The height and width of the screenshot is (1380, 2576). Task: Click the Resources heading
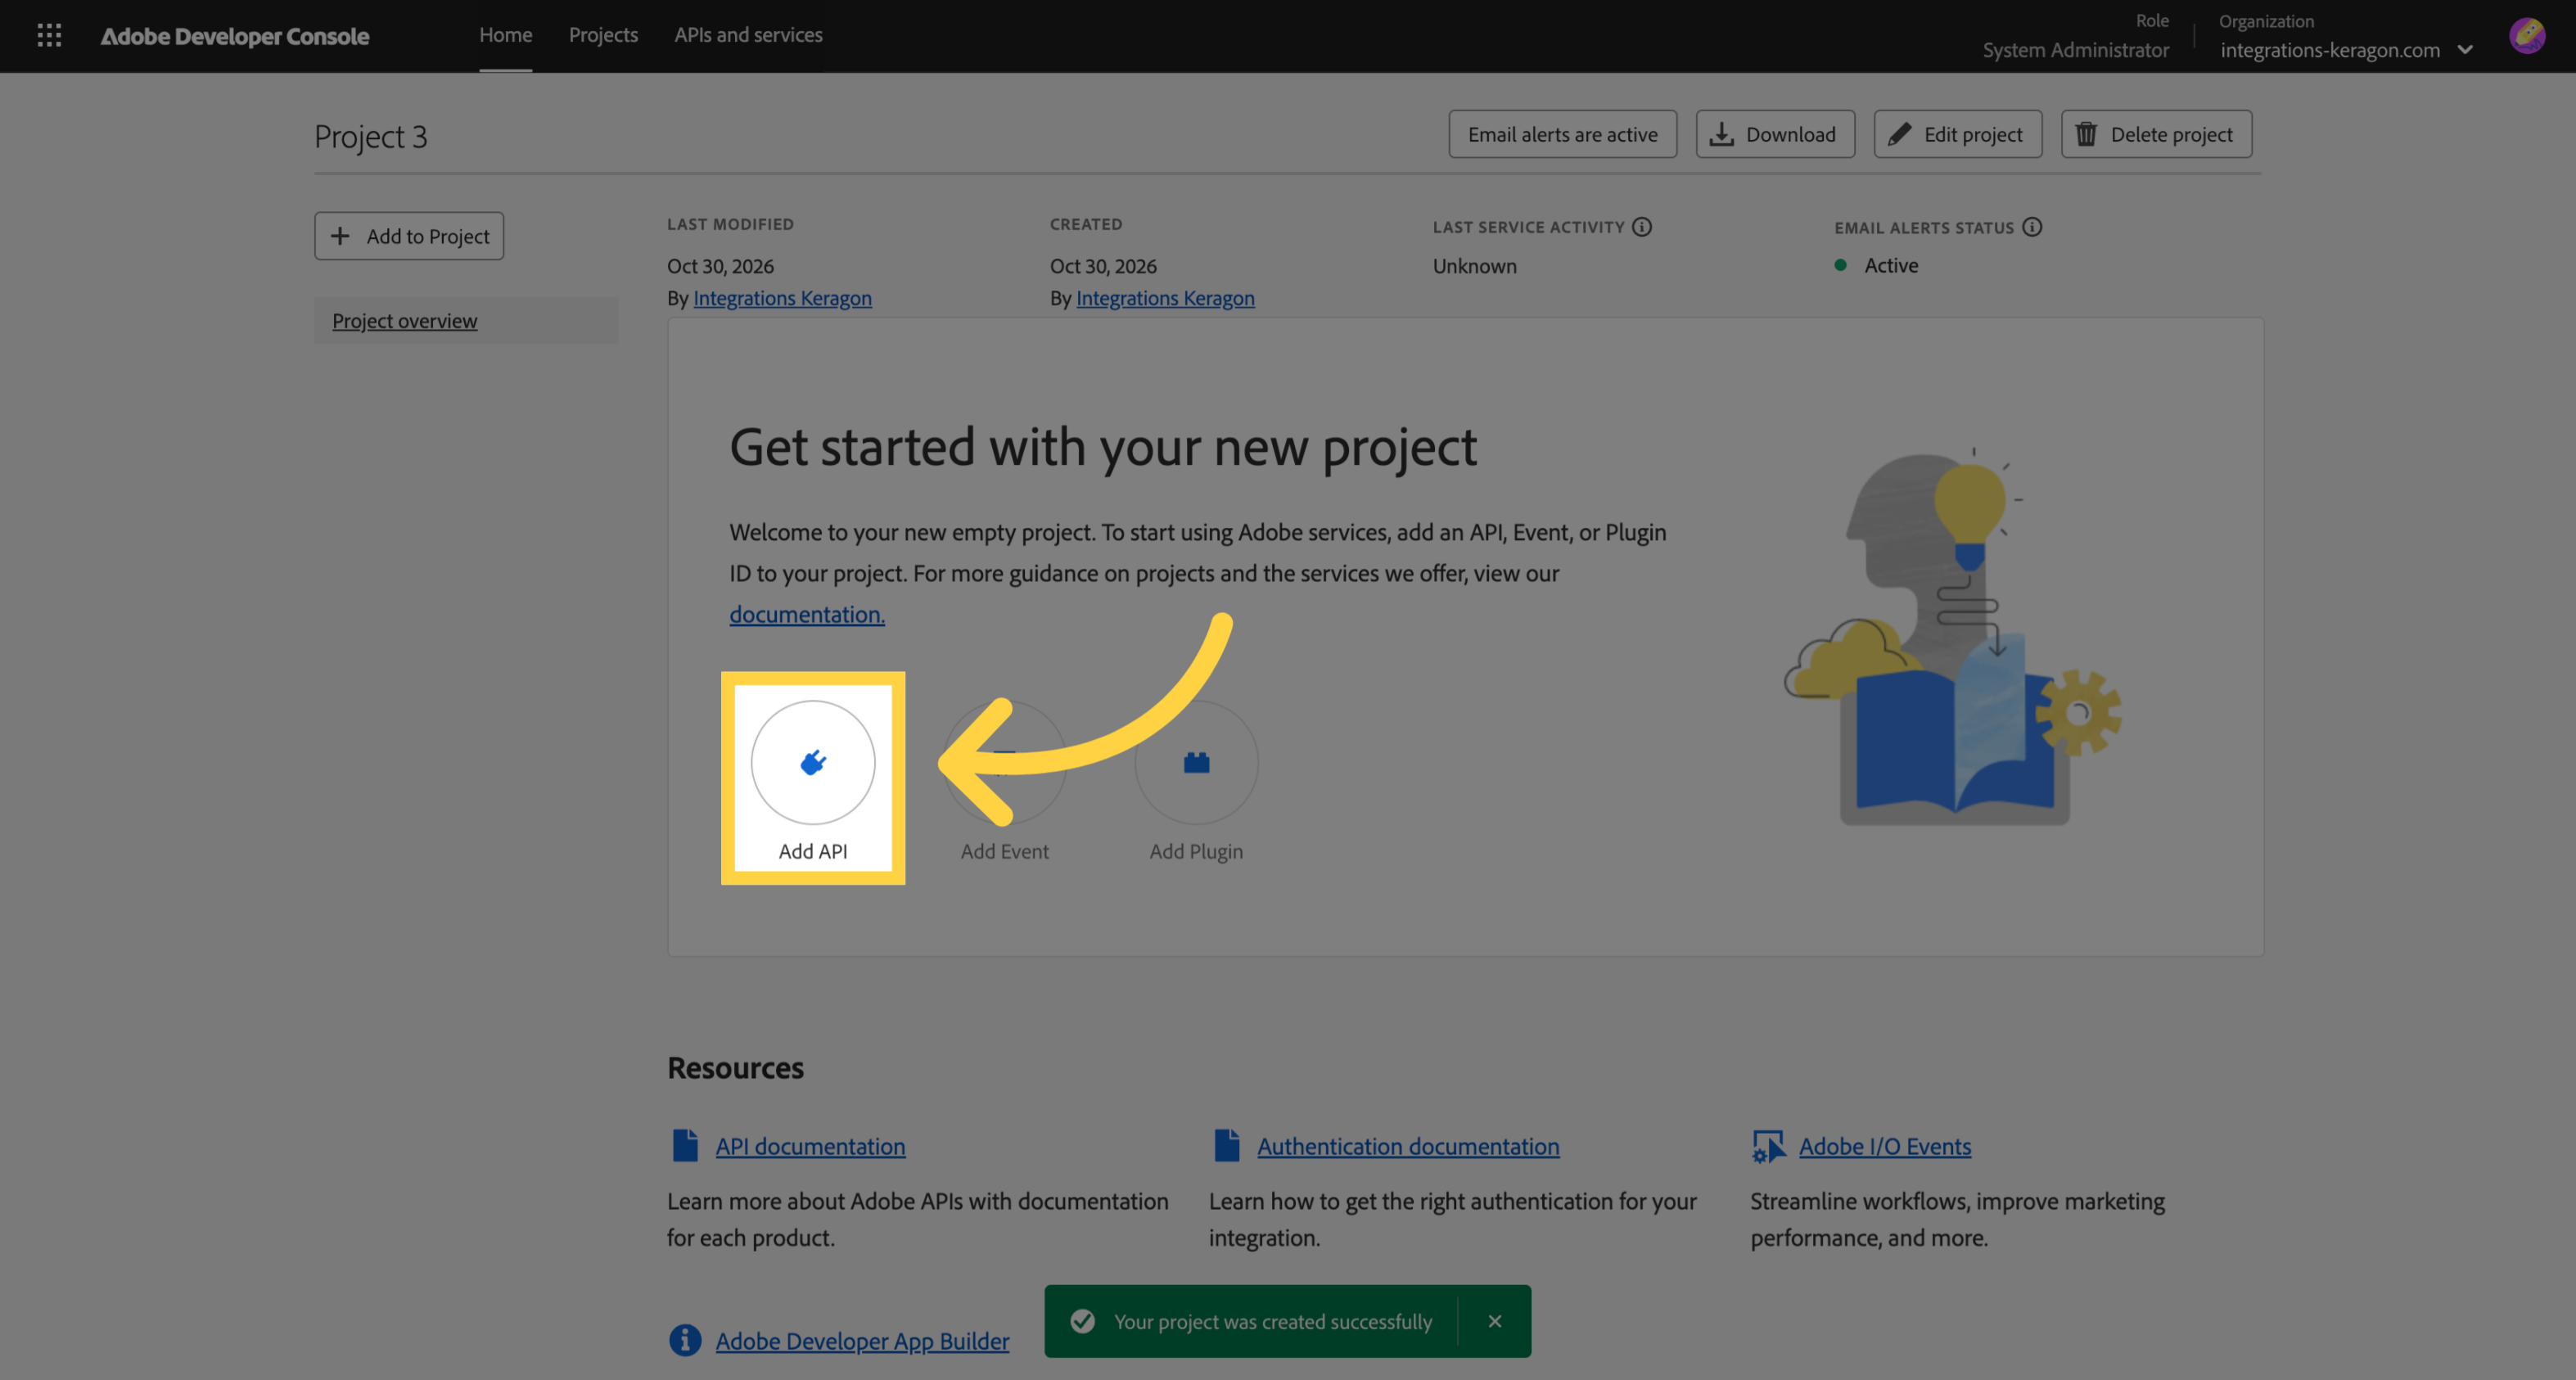click(x=735, y=1067)
